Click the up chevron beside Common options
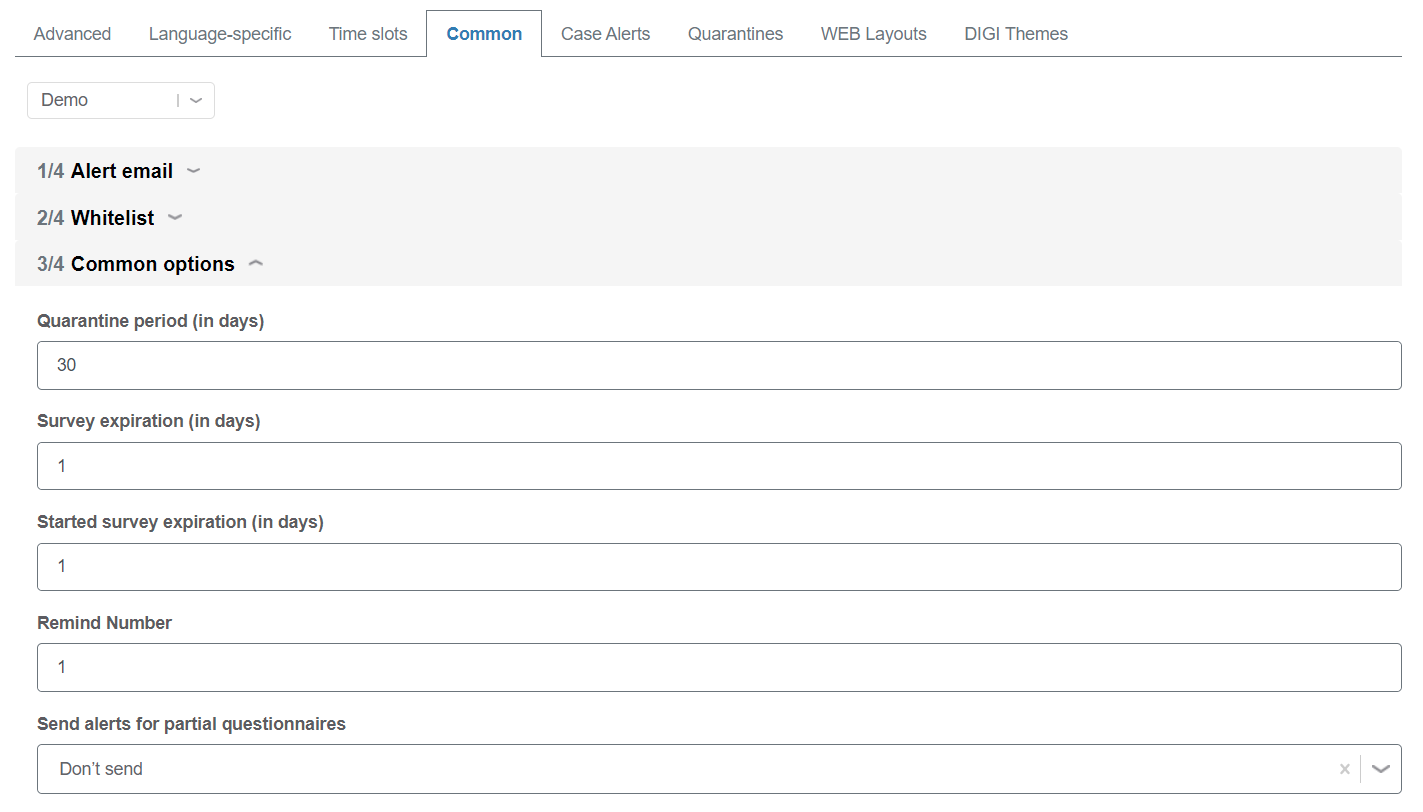1423x812 pixels. coord(256,264)
